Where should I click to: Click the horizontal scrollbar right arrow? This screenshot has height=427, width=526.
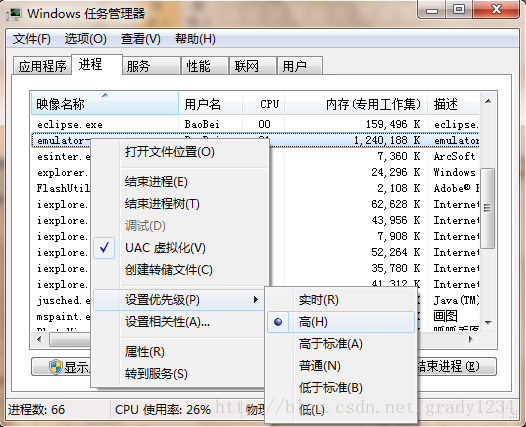[470, 339]
